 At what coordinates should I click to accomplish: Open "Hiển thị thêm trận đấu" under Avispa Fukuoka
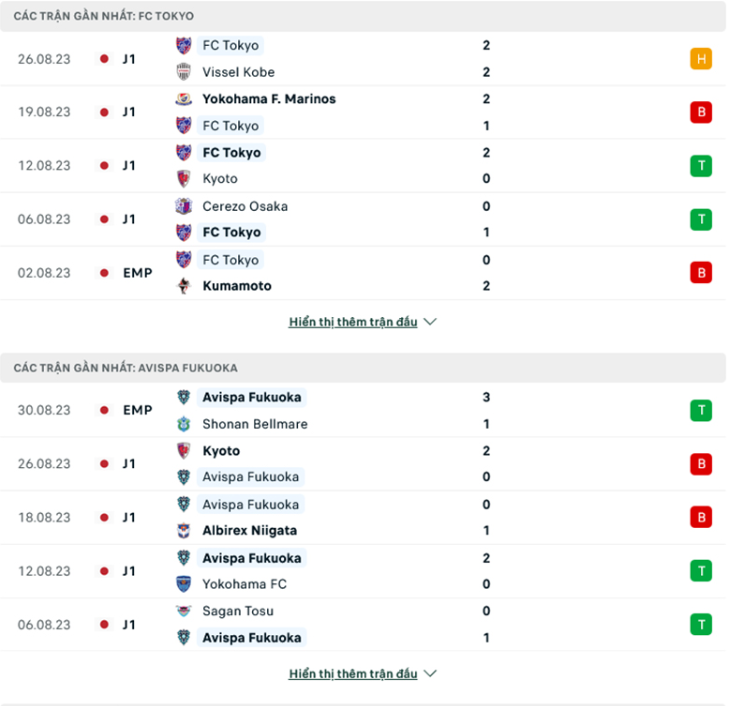353,674
